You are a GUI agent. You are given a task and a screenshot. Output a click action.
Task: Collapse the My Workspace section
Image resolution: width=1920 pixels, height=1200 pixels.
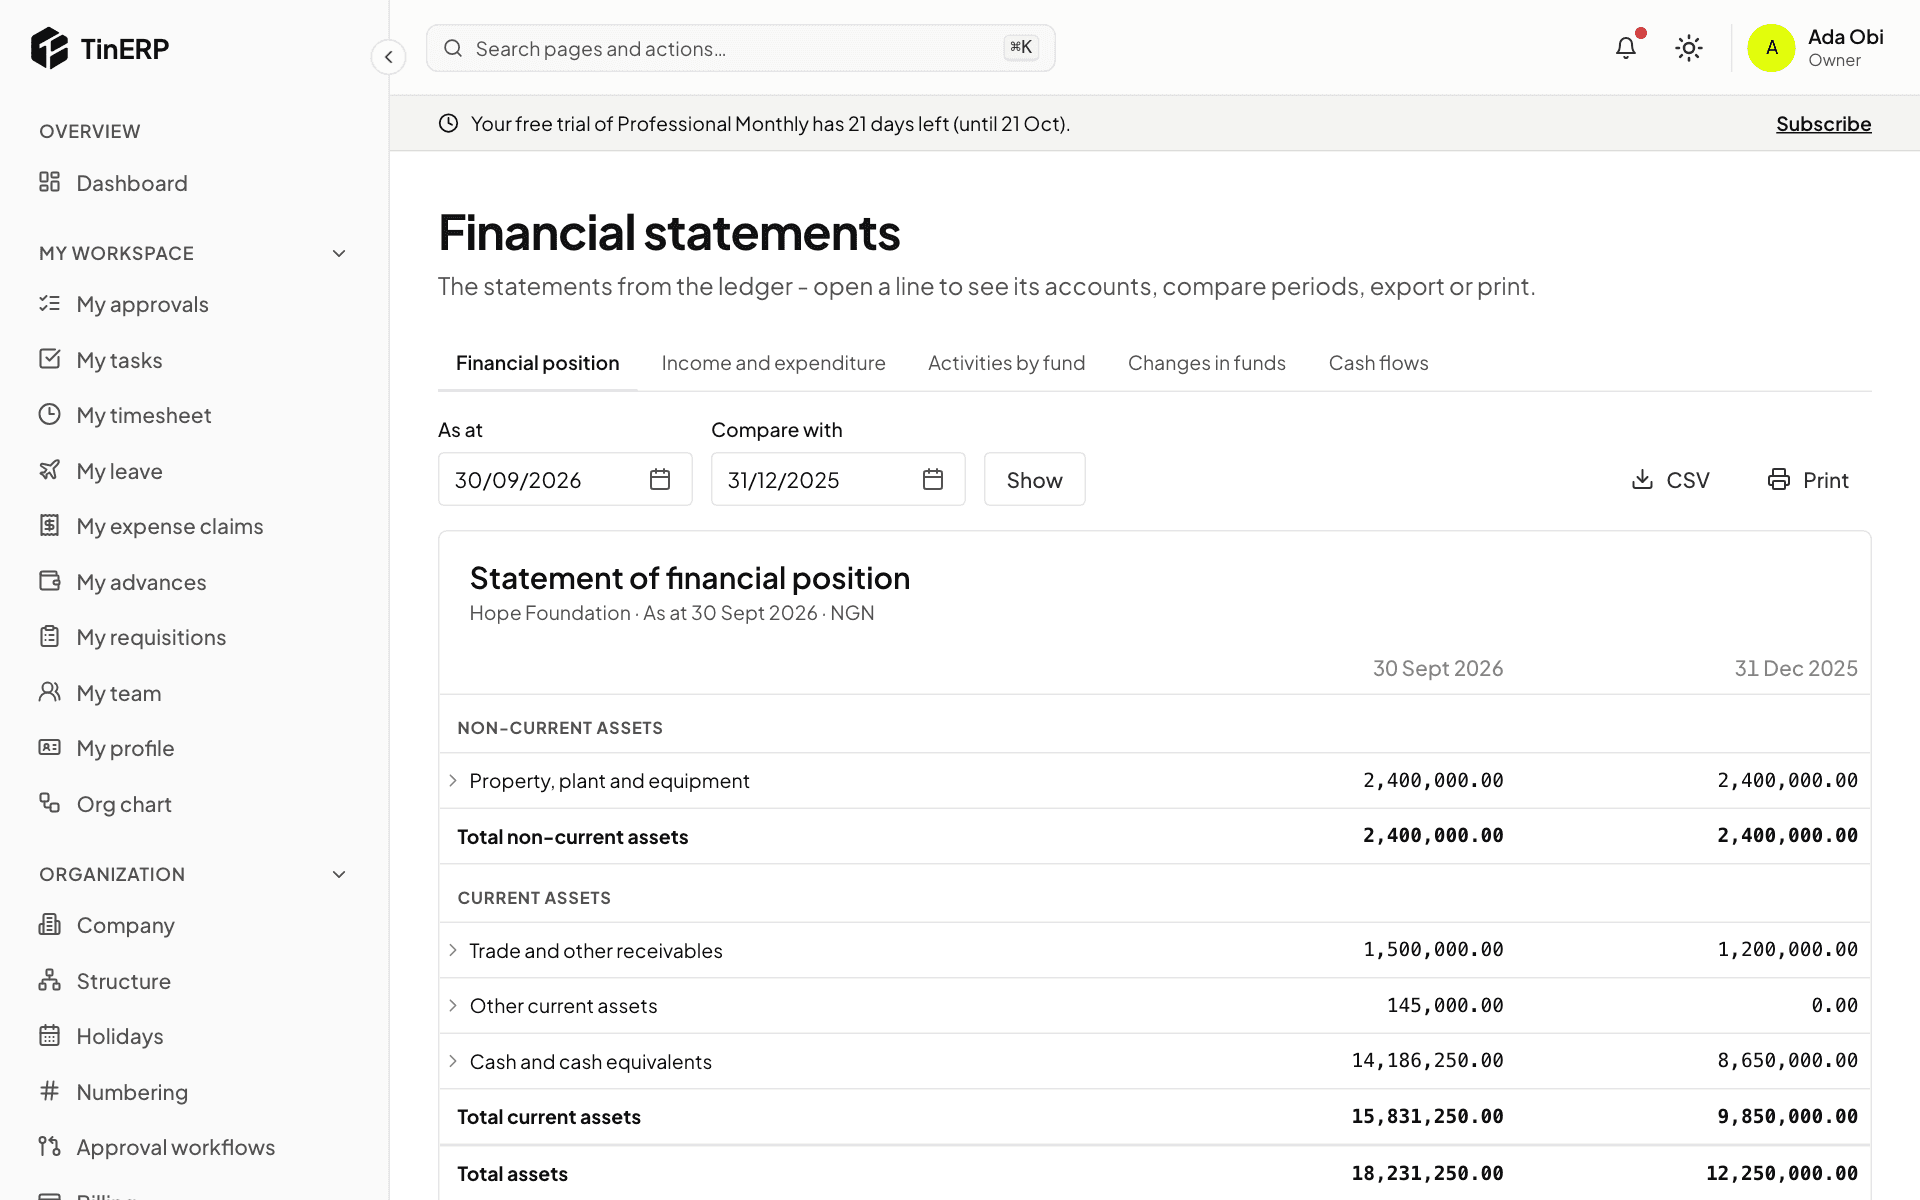click(x=339, y=253)
